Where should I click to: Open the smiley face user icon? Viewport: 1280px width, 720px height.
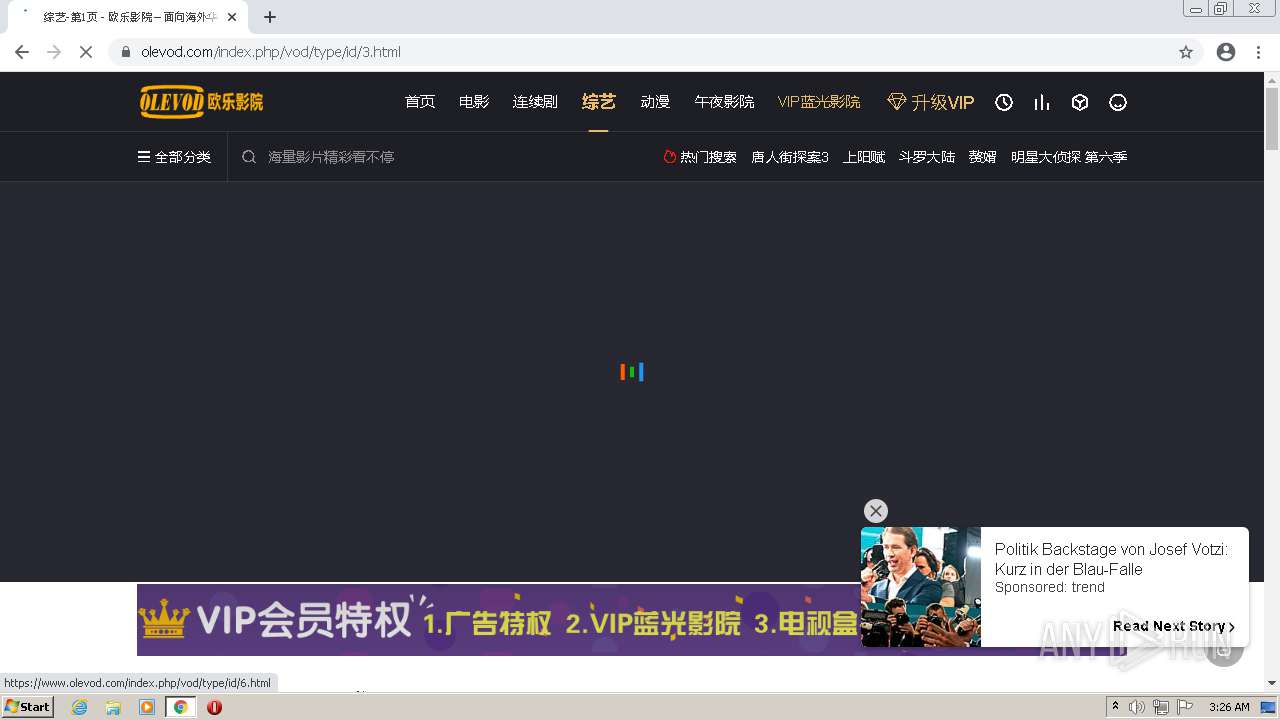1118,102
